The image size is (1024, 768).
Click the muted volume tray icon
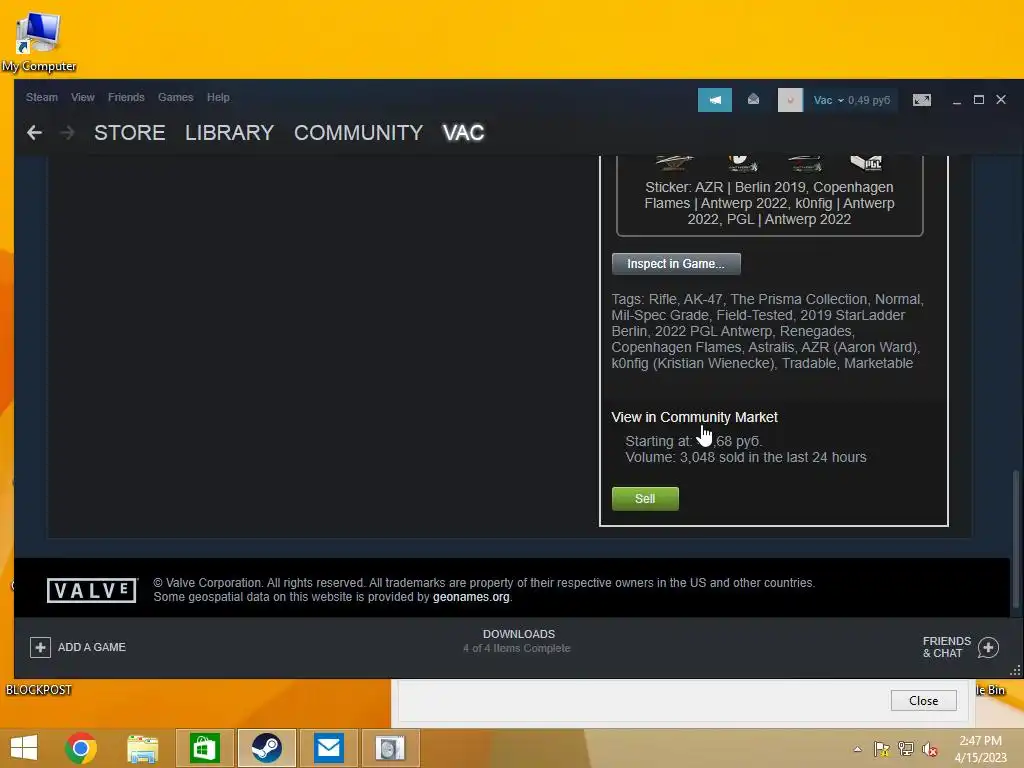[930, 749]
